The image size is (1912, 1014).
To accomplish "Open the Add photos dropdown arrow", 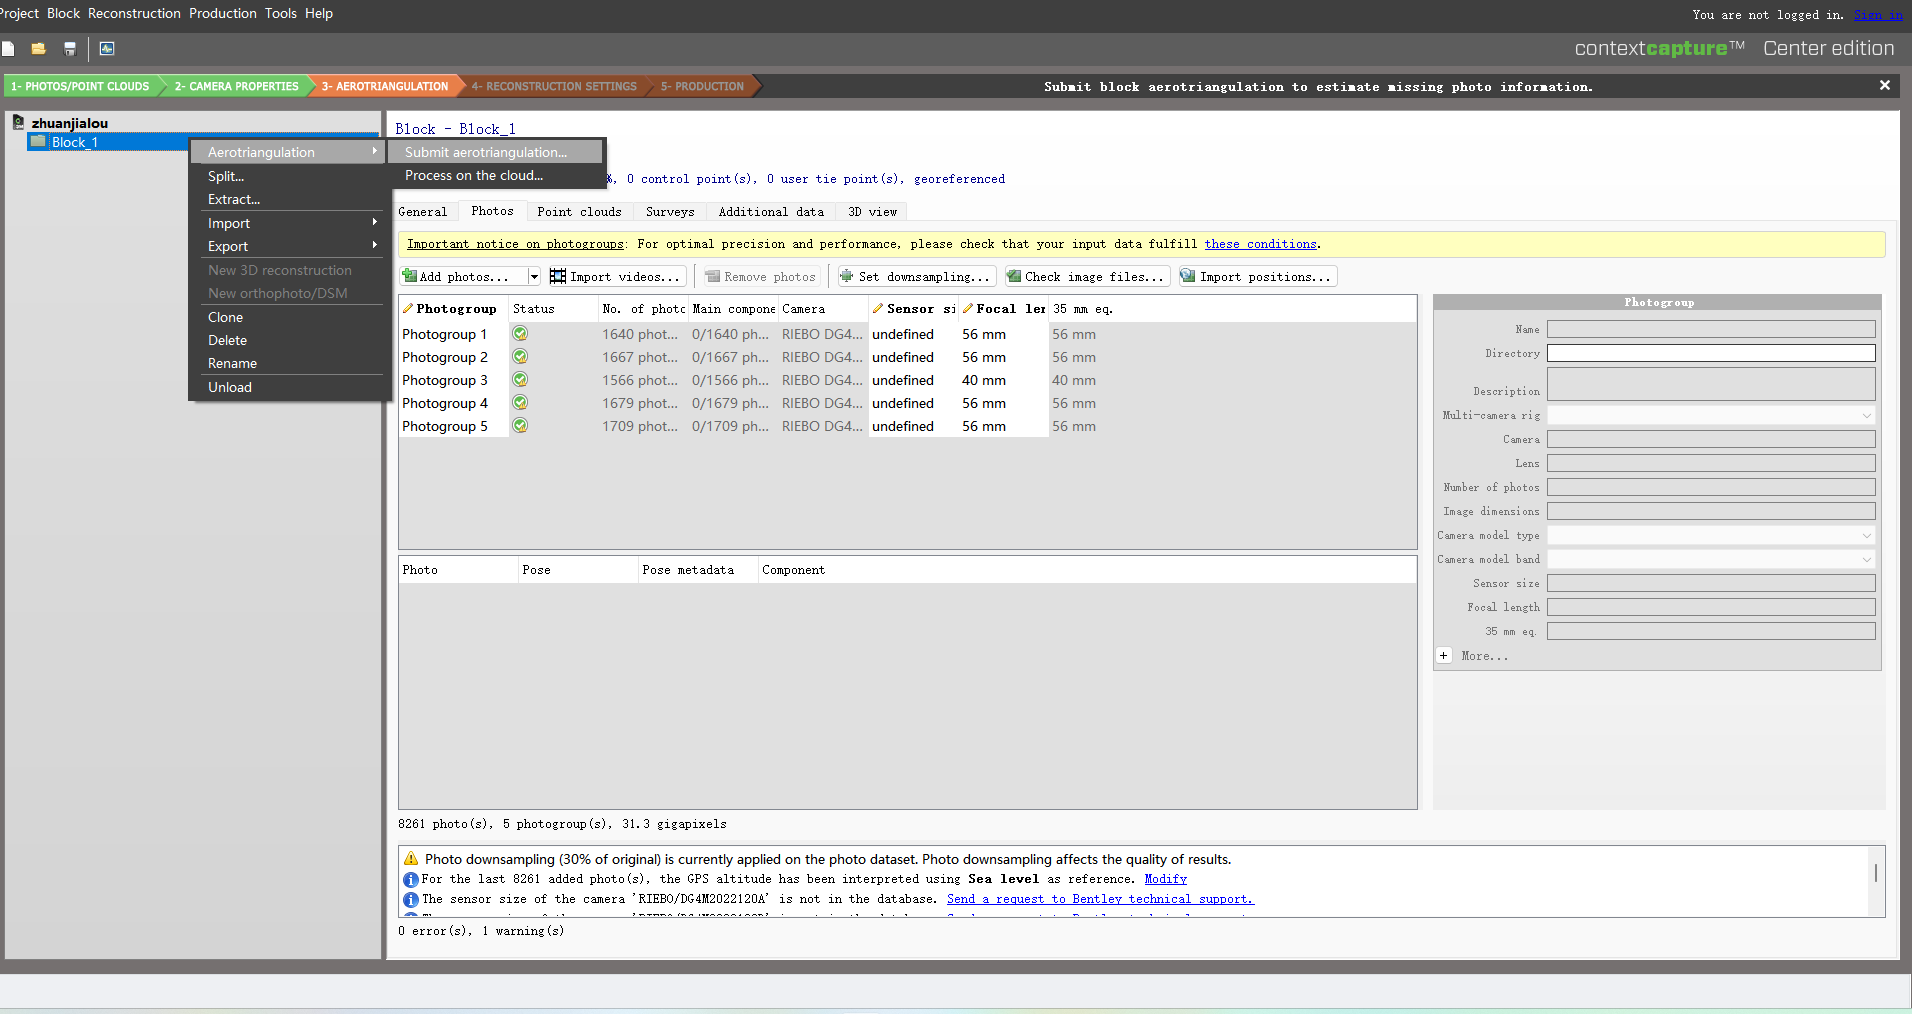I will click(534, 277).
